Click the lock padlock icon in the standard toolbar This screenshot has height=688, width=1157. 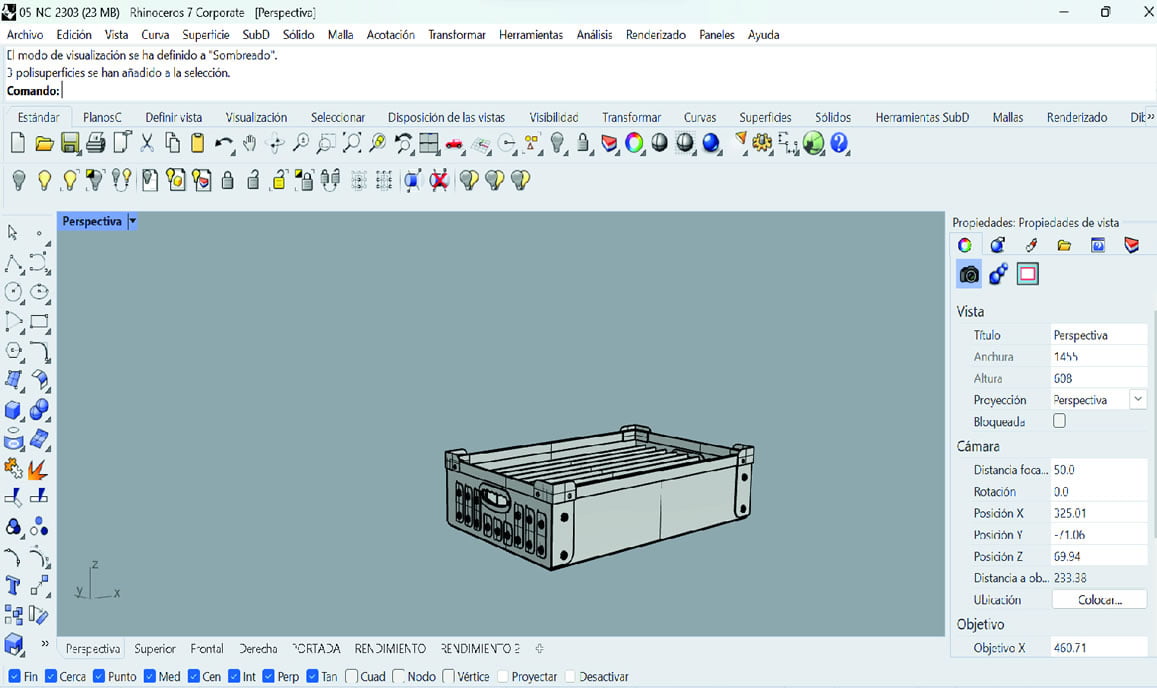583,142
